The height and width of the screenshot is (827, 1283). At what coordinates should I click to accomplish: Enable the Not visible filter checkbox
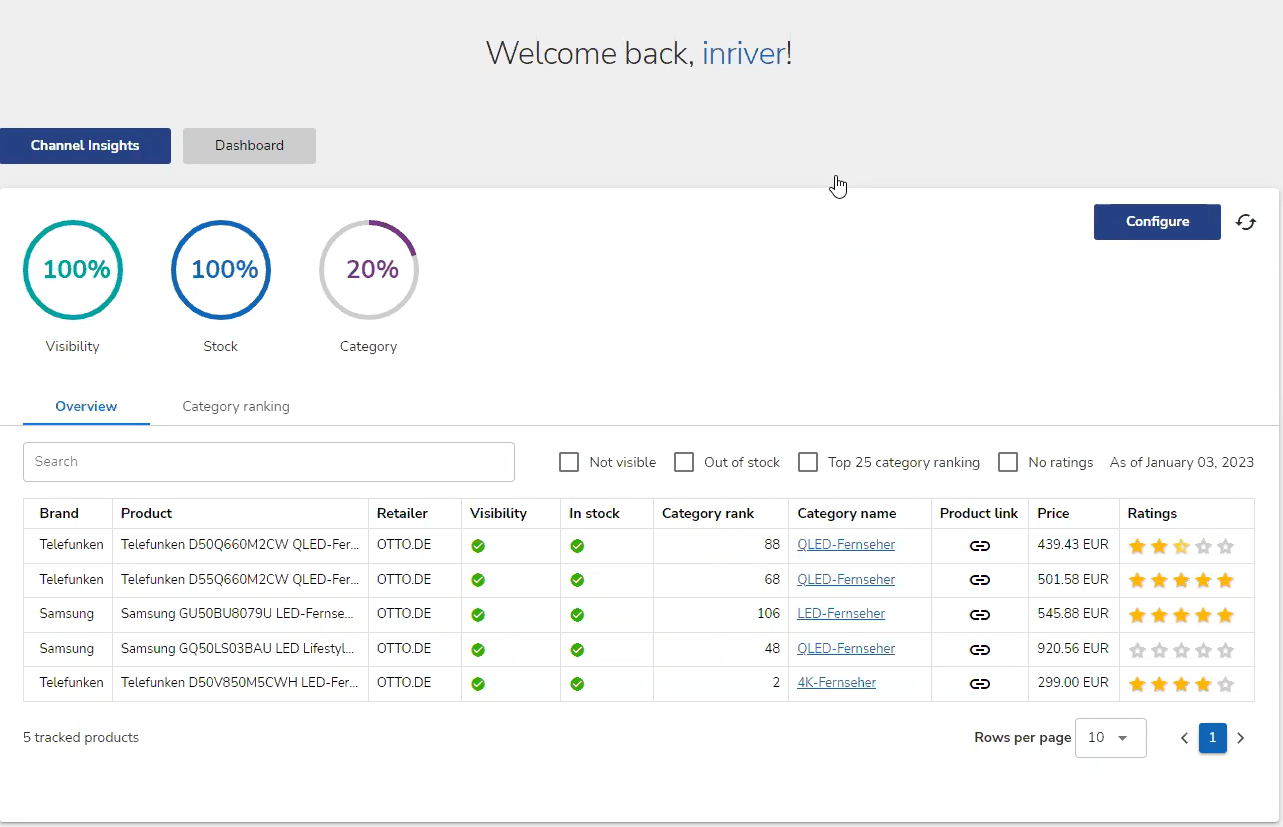[569, 462]
